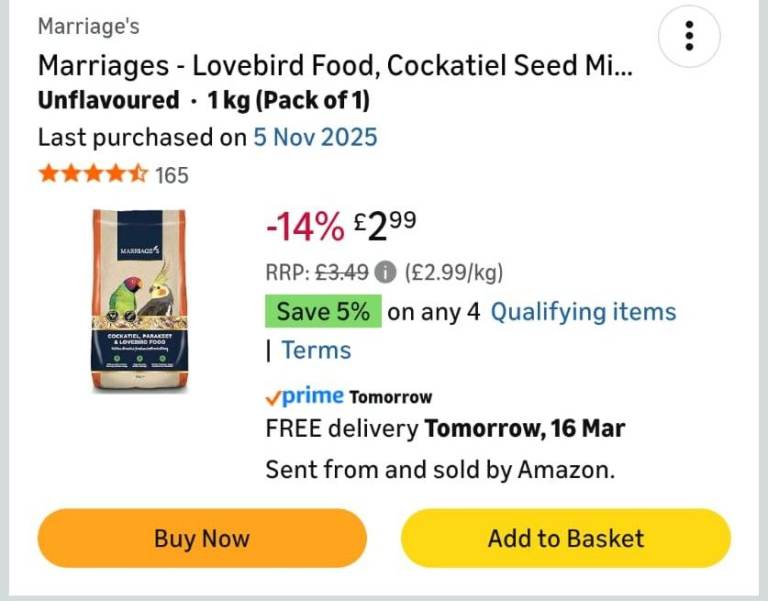768x601 pixels.
Task: Open the three-dot more options menu
Action: coord(689,37)
